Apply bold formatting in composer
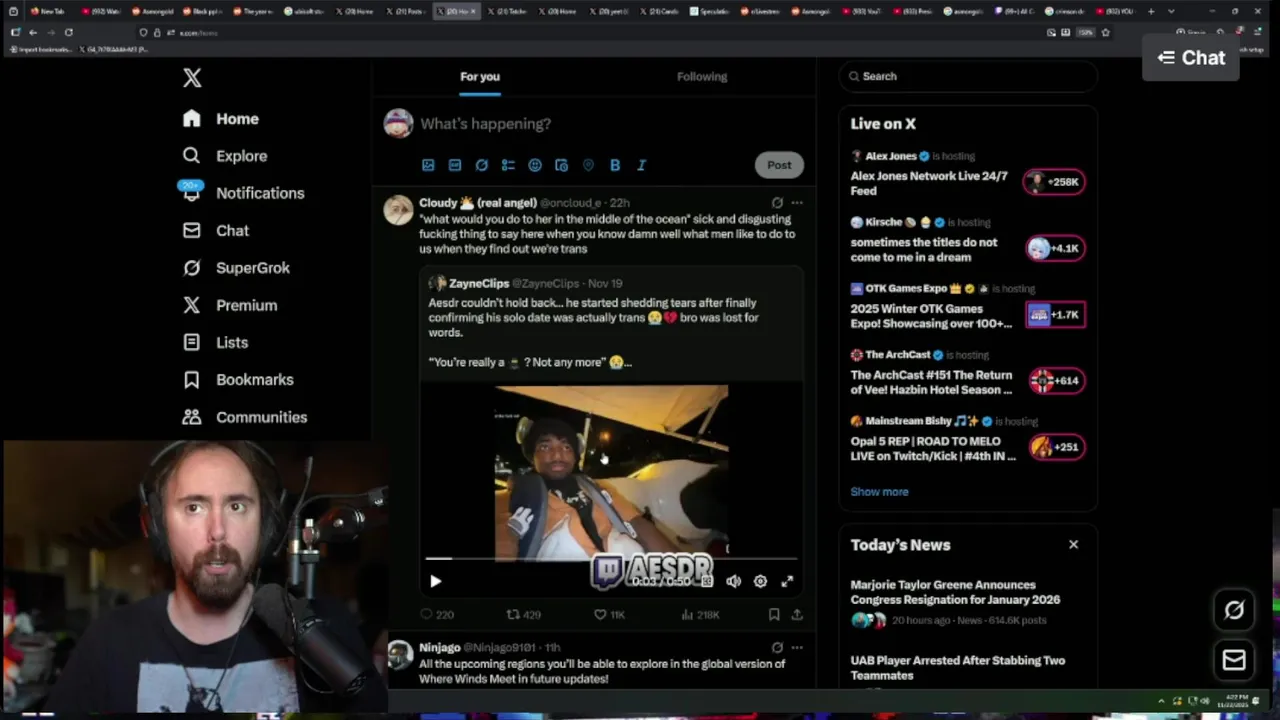Image resolution: width=1280 pixels, height=720 pixels. 615,165
